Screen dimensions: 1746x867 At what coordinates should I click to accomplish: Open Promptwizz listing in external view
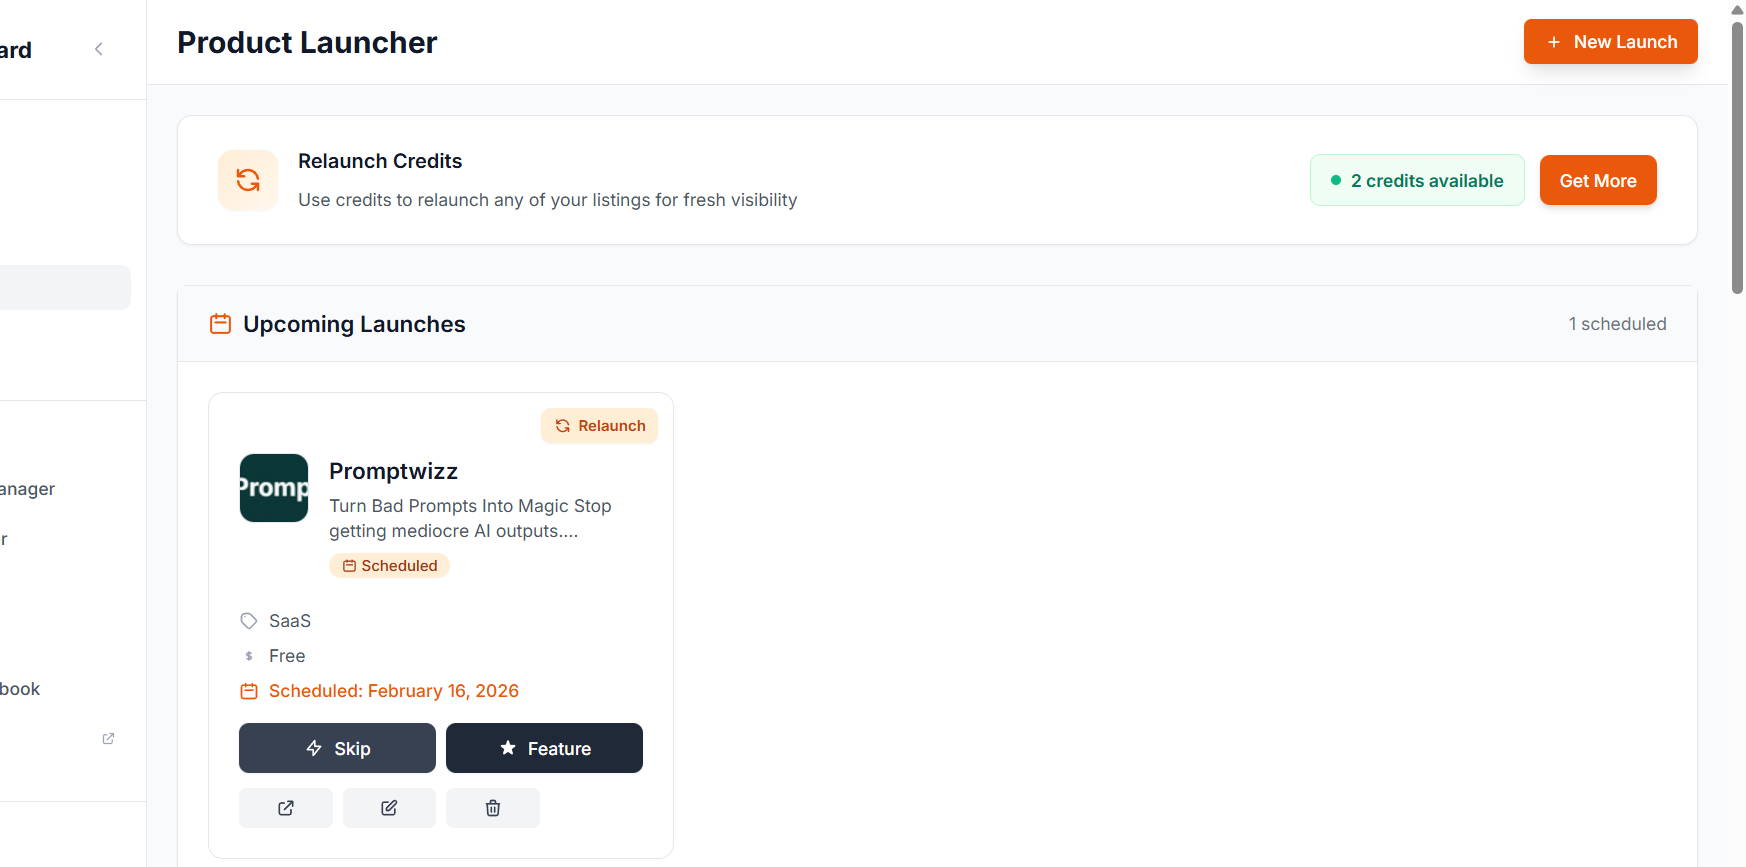point(286,808)
